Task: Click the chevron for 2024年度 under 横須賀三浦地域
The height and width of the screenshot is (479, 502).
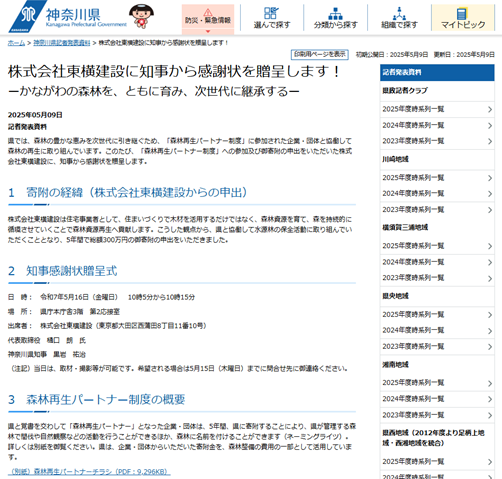Action: tap(490, 262)
